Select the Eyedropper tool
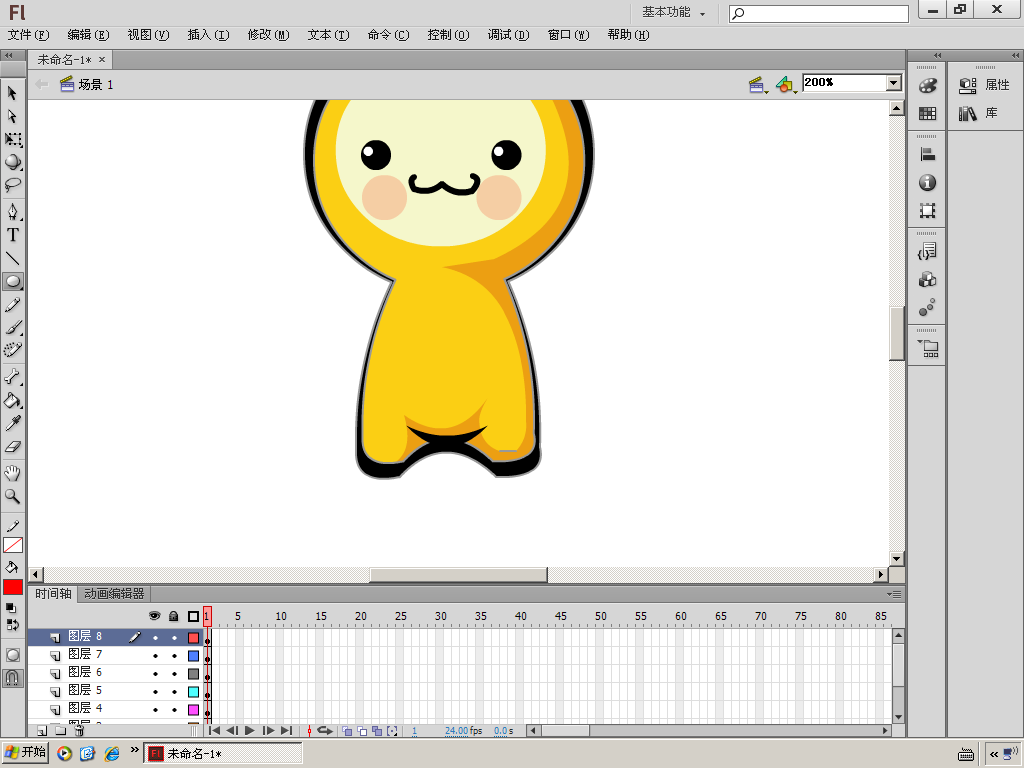Screen dimensions: 1024x768 (12, 423)
